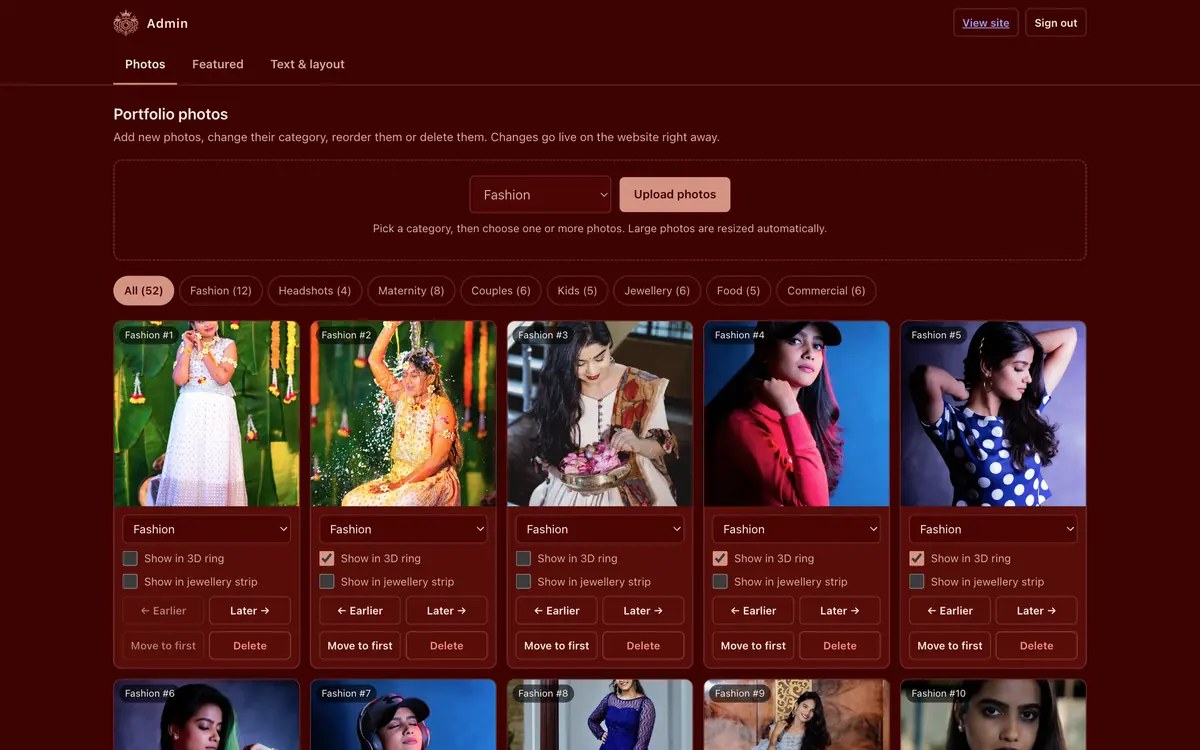Uncheck Show in 3D ring for Fashion #2
The width and height of the screenshot is (1200, 750).
[327, 558]
